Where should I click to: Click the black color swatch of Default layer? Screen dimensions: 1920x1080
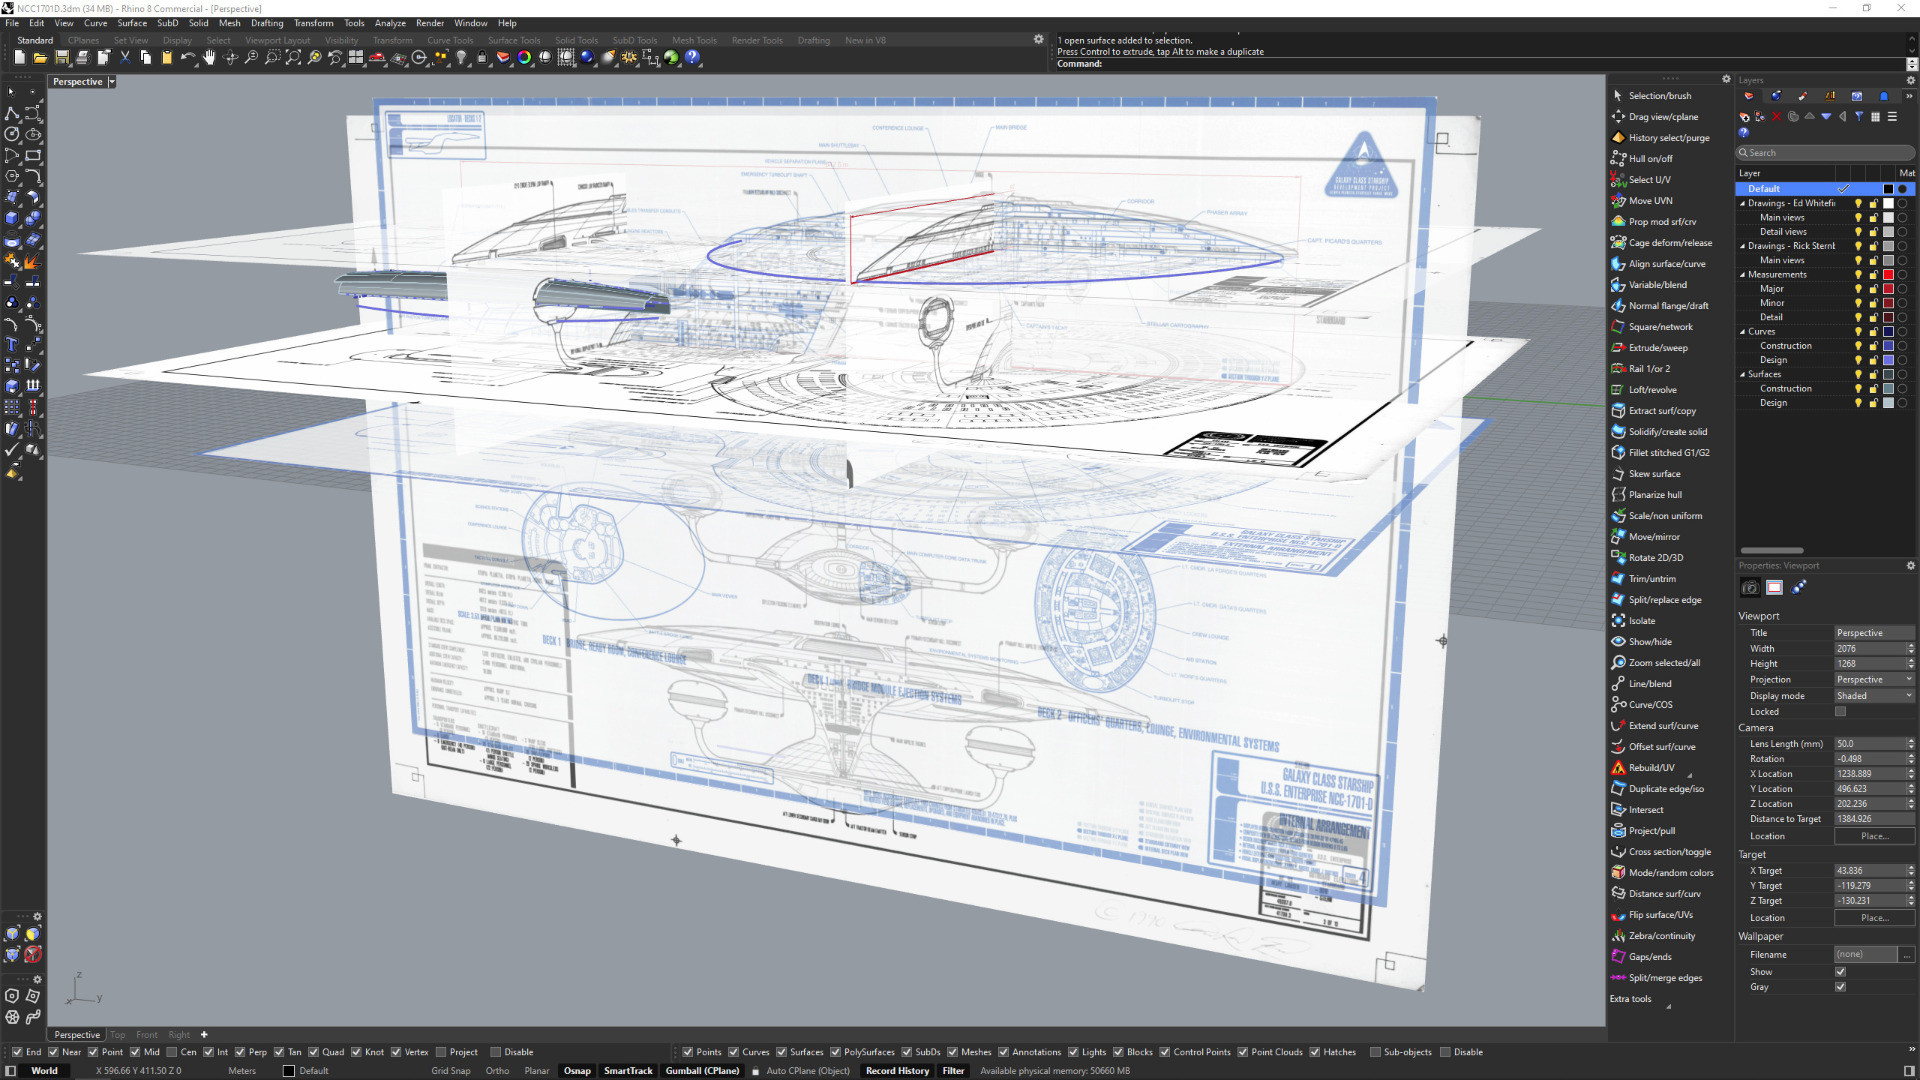(1888, 189)
